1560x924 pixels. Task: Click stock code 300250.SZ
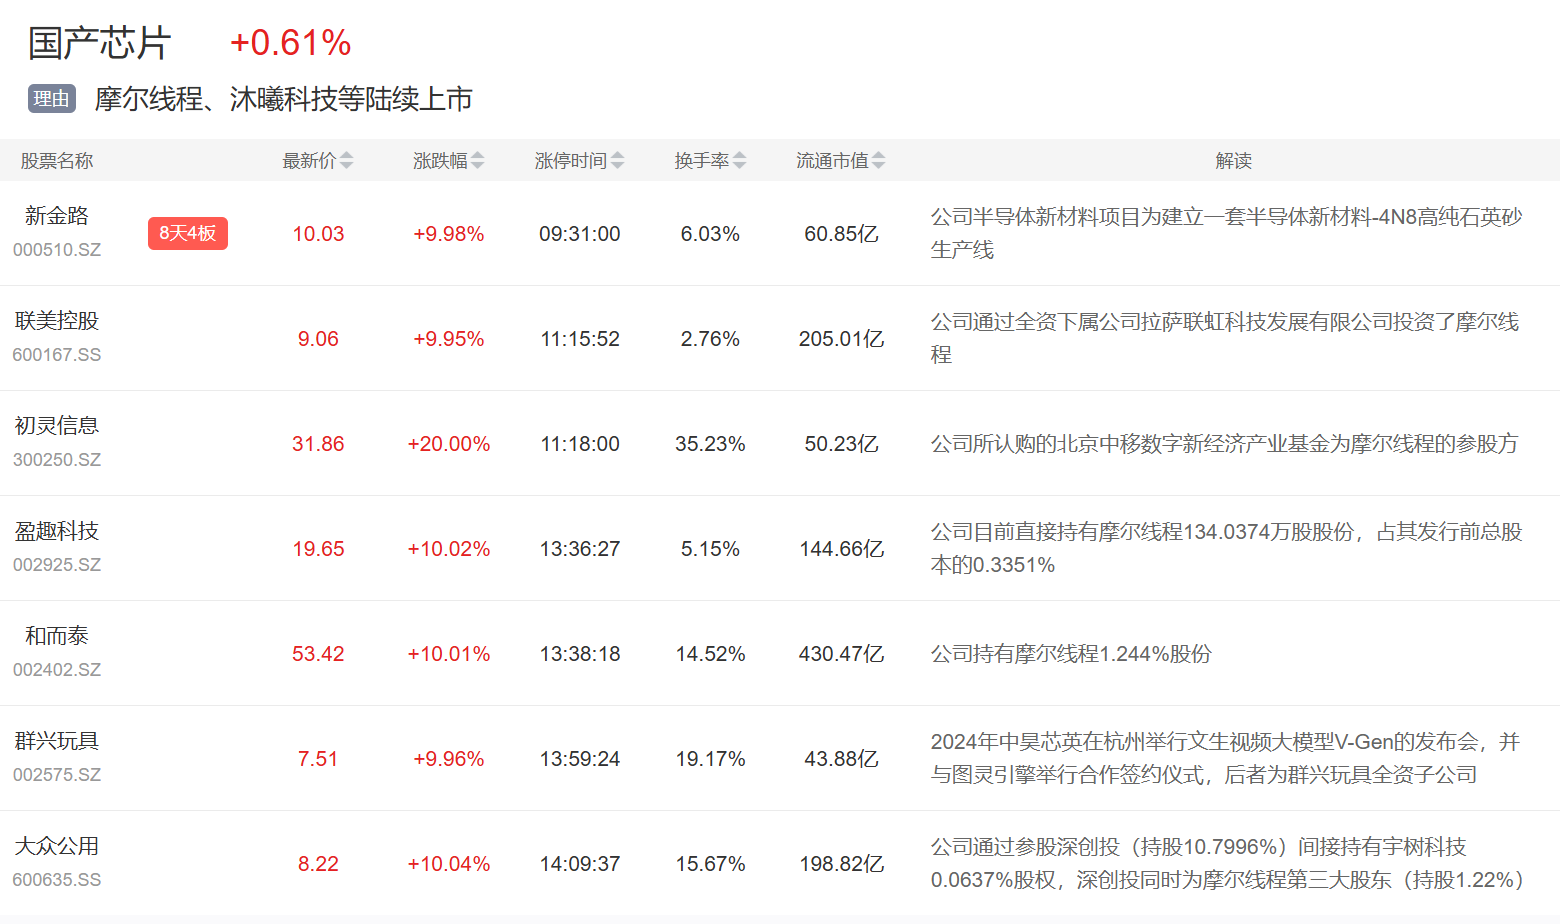tap(57, 460)
